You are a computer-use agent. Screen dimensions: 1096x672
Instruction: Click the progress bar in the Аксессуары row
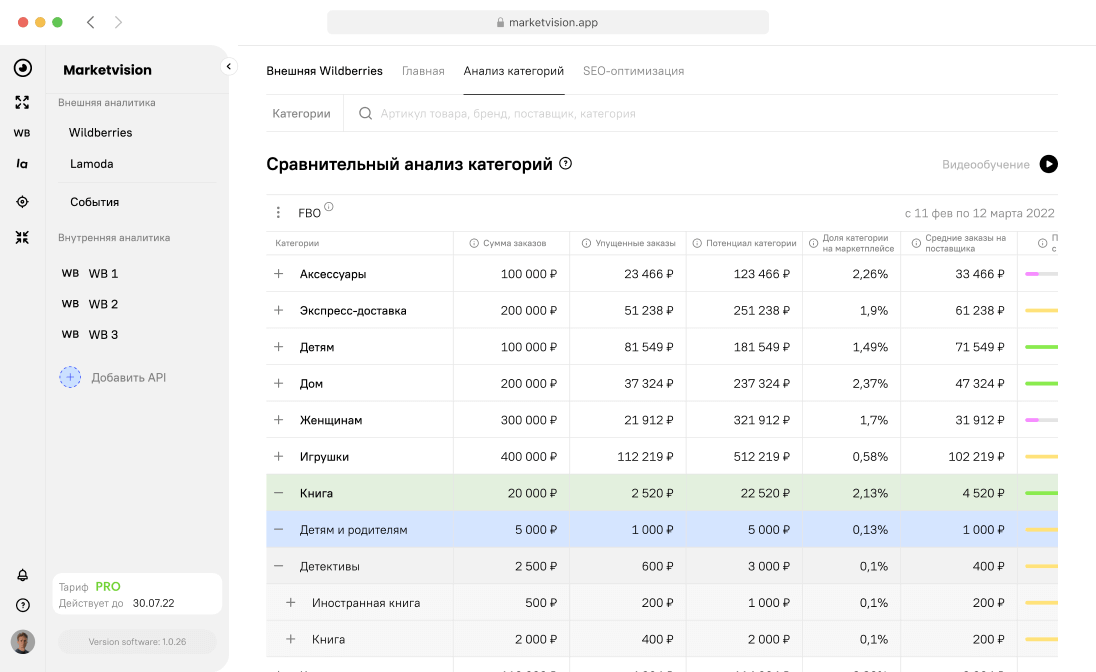point(1041,274)
